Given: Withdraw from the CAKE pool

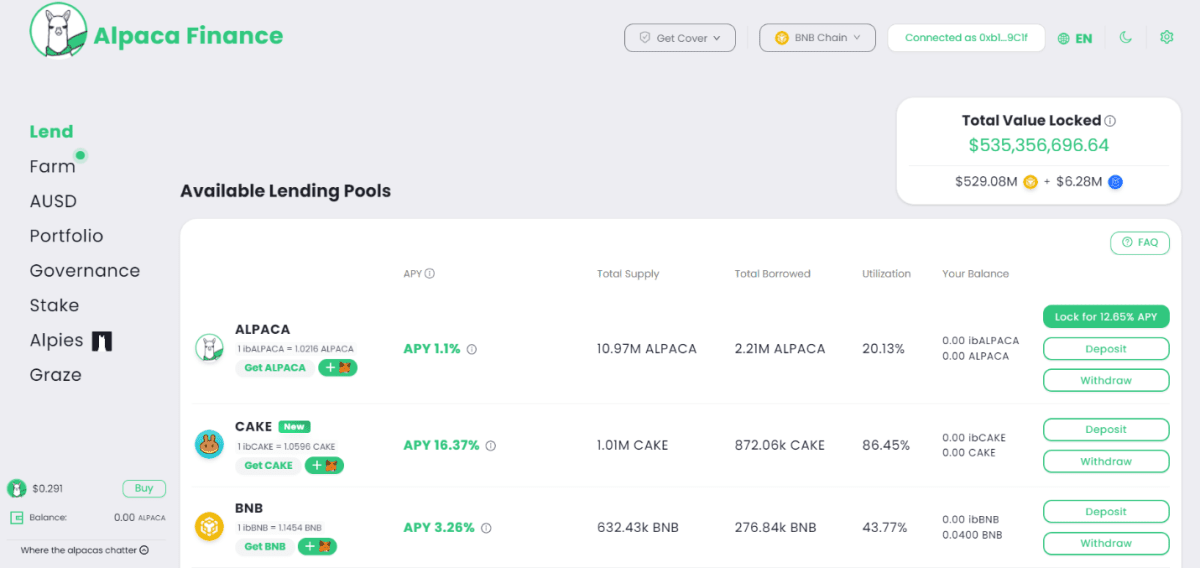Looking at the screenshot, I should click(1106, 461).
